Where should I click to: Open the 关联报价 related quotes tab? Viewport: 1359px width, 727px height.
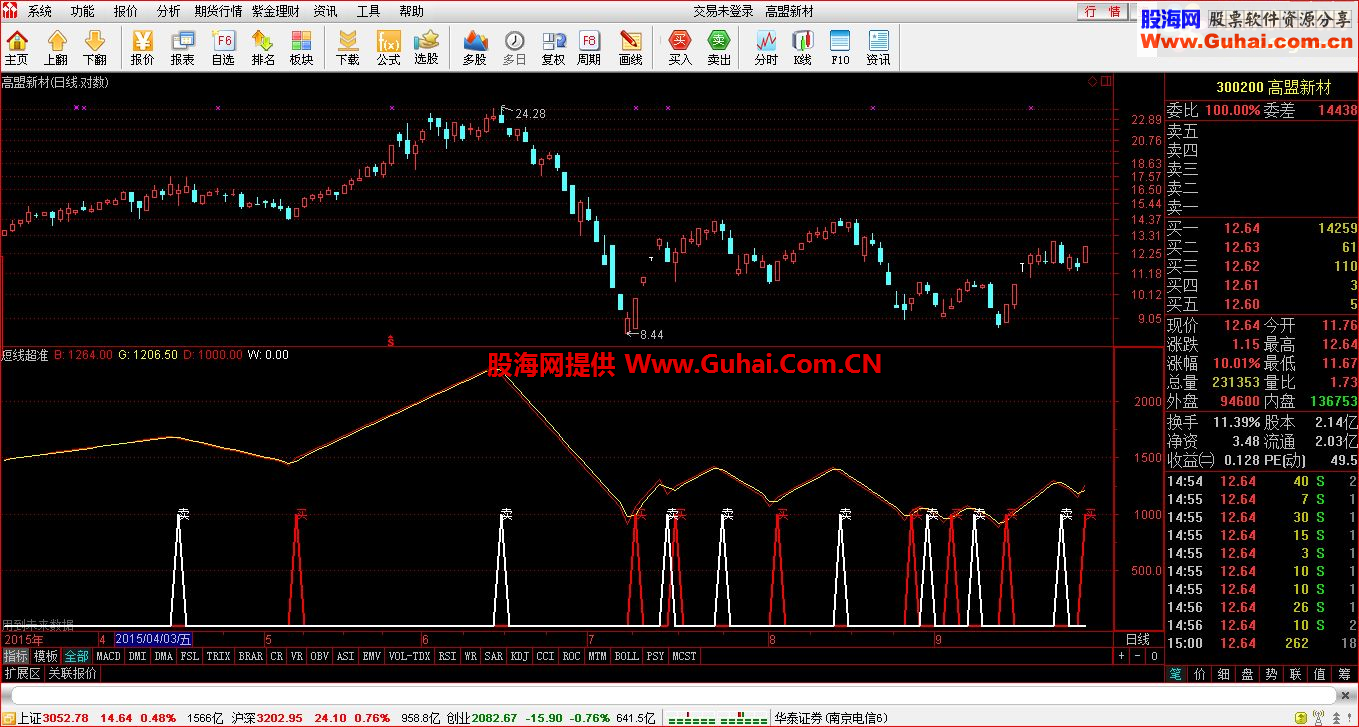pyautogui.click(x=72, y=673)
